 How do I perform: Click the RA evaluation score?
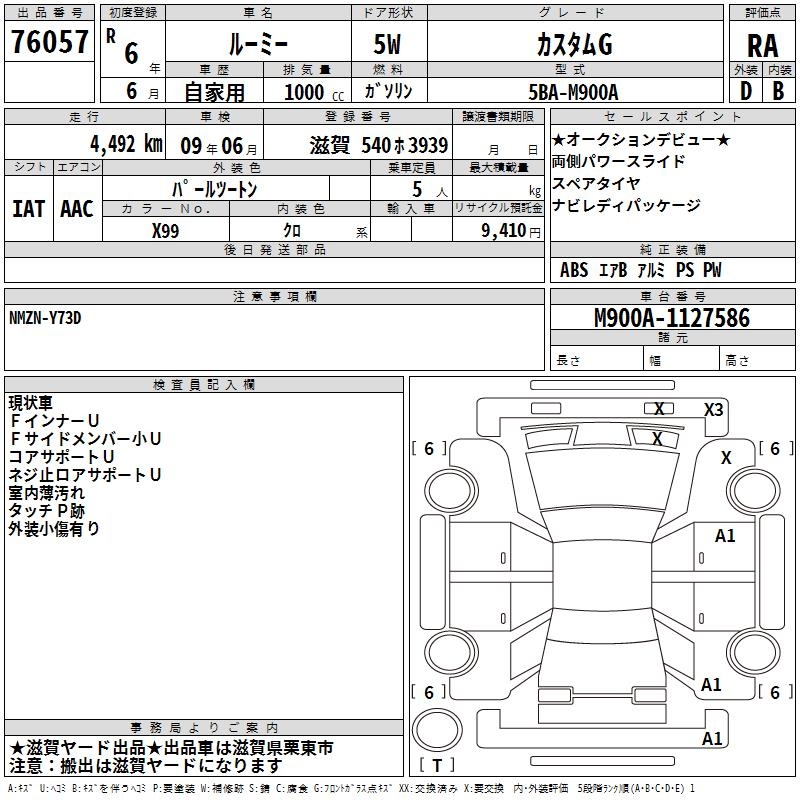762,46
